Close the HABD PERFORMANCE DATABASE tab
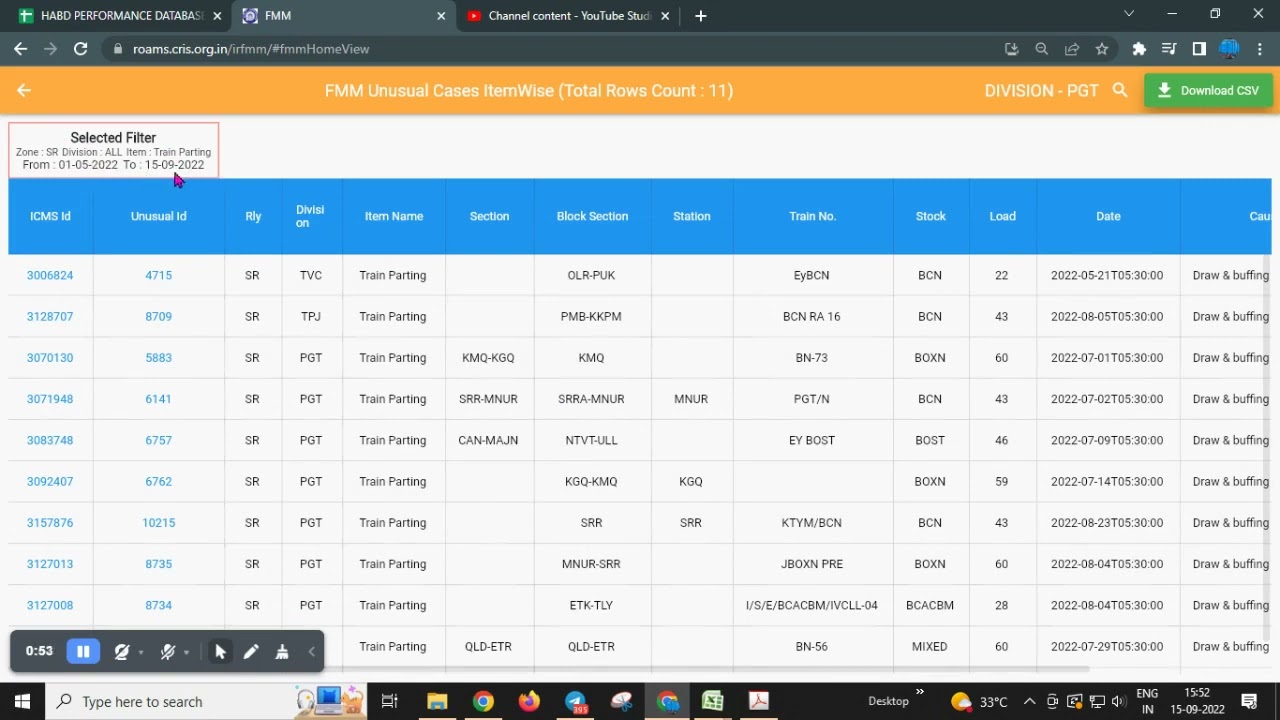The width and height of the screenshot is (1280, 720). (217, 15)
